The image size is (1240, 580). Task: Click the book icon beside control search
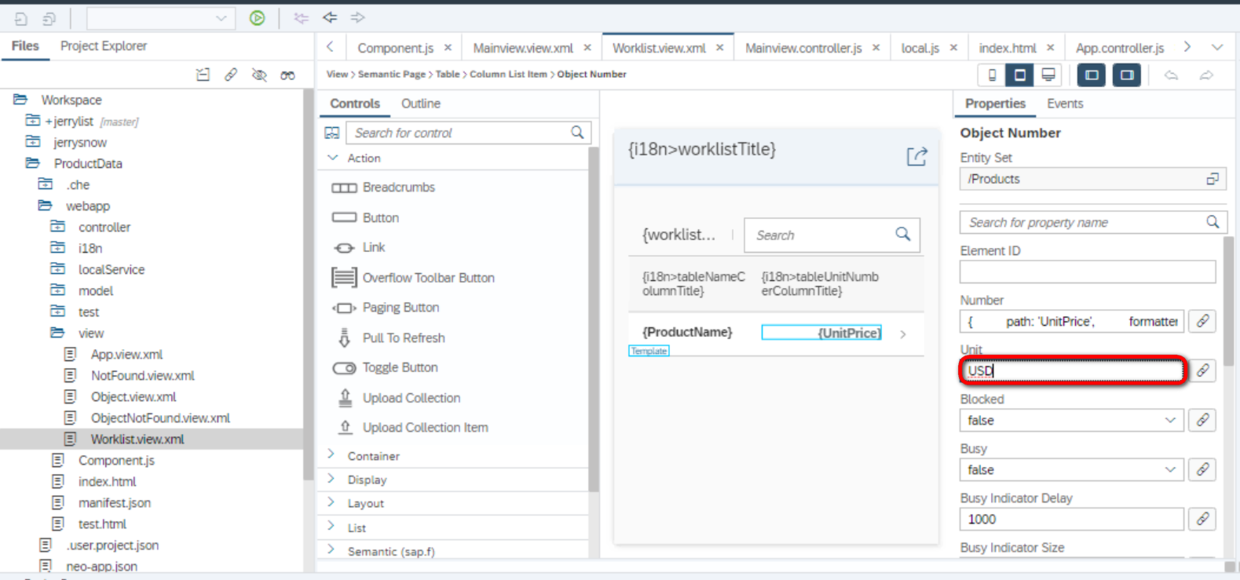333,132
